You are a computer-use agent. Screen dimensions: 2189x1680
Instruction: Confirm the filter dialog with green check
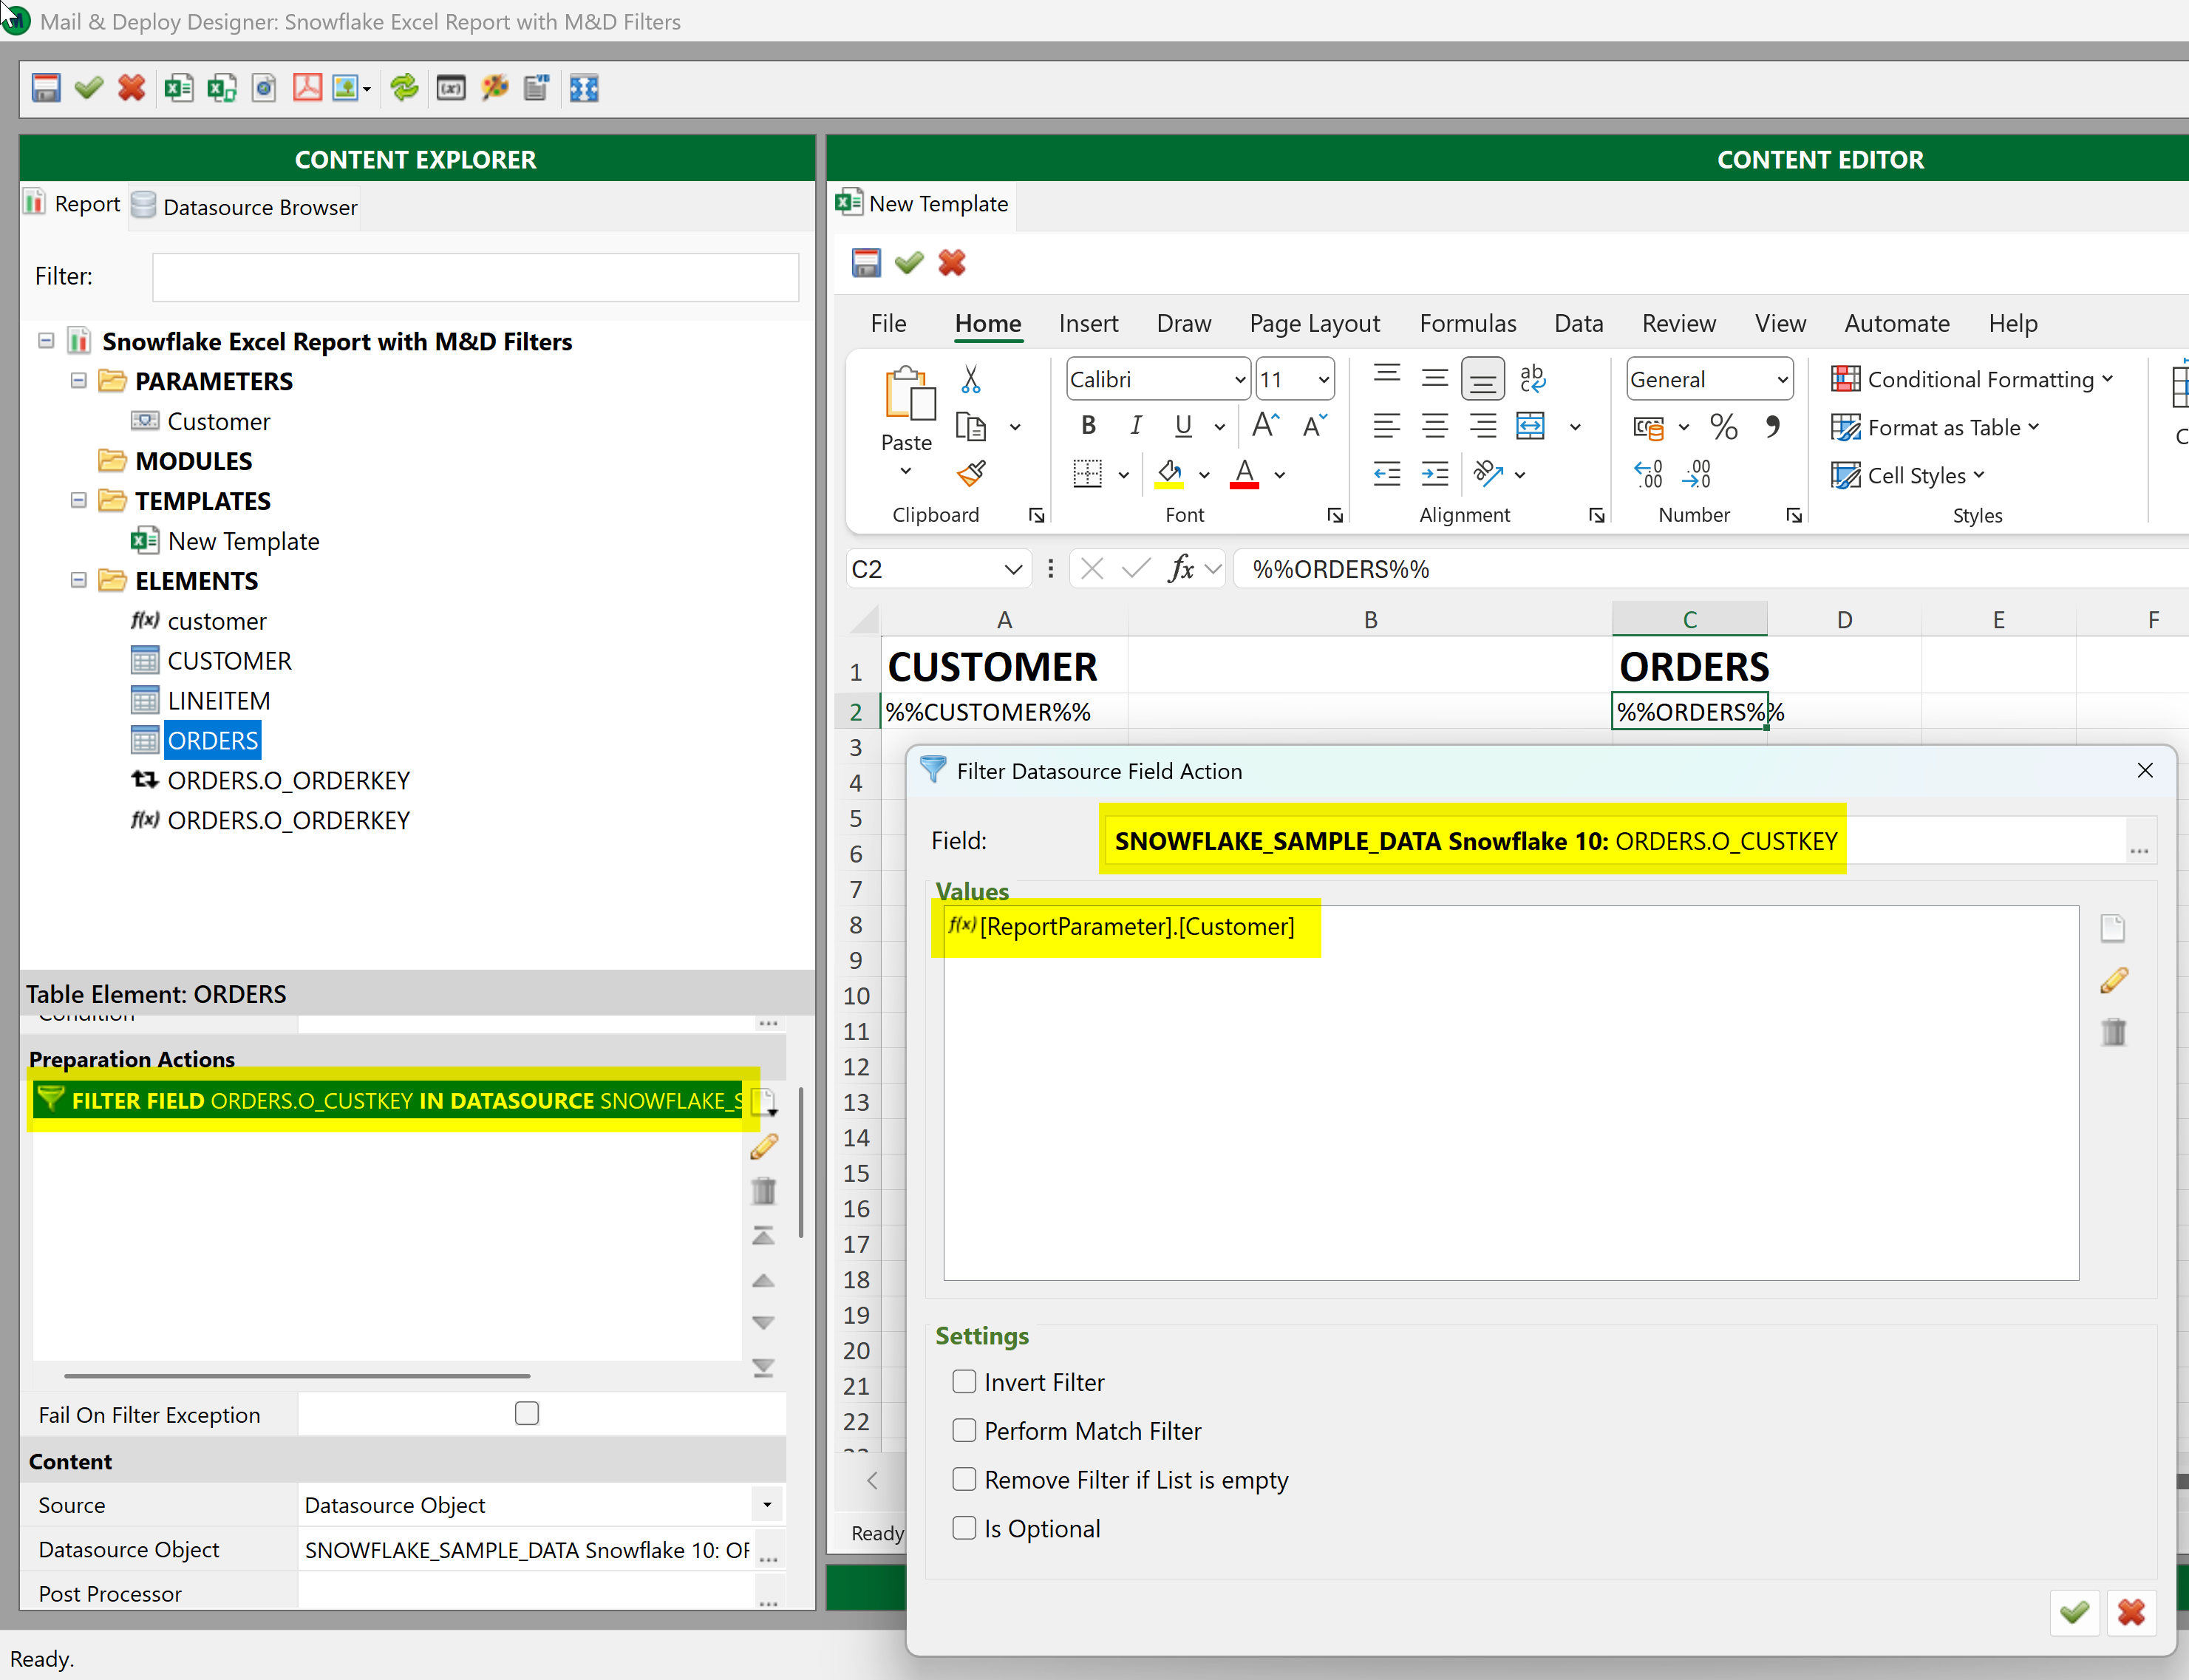tap(2074, 1611)
